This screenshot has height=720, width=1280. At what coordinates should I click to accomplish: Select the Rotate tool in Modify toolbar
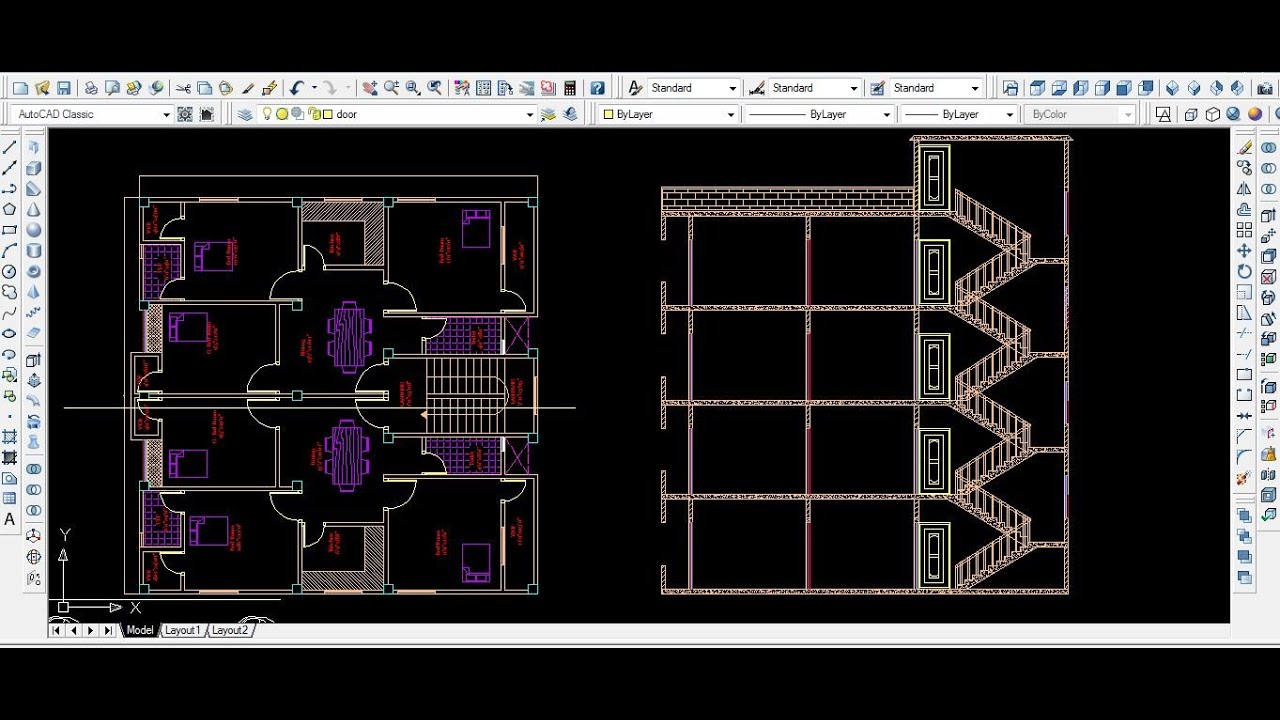[1245, 271]
